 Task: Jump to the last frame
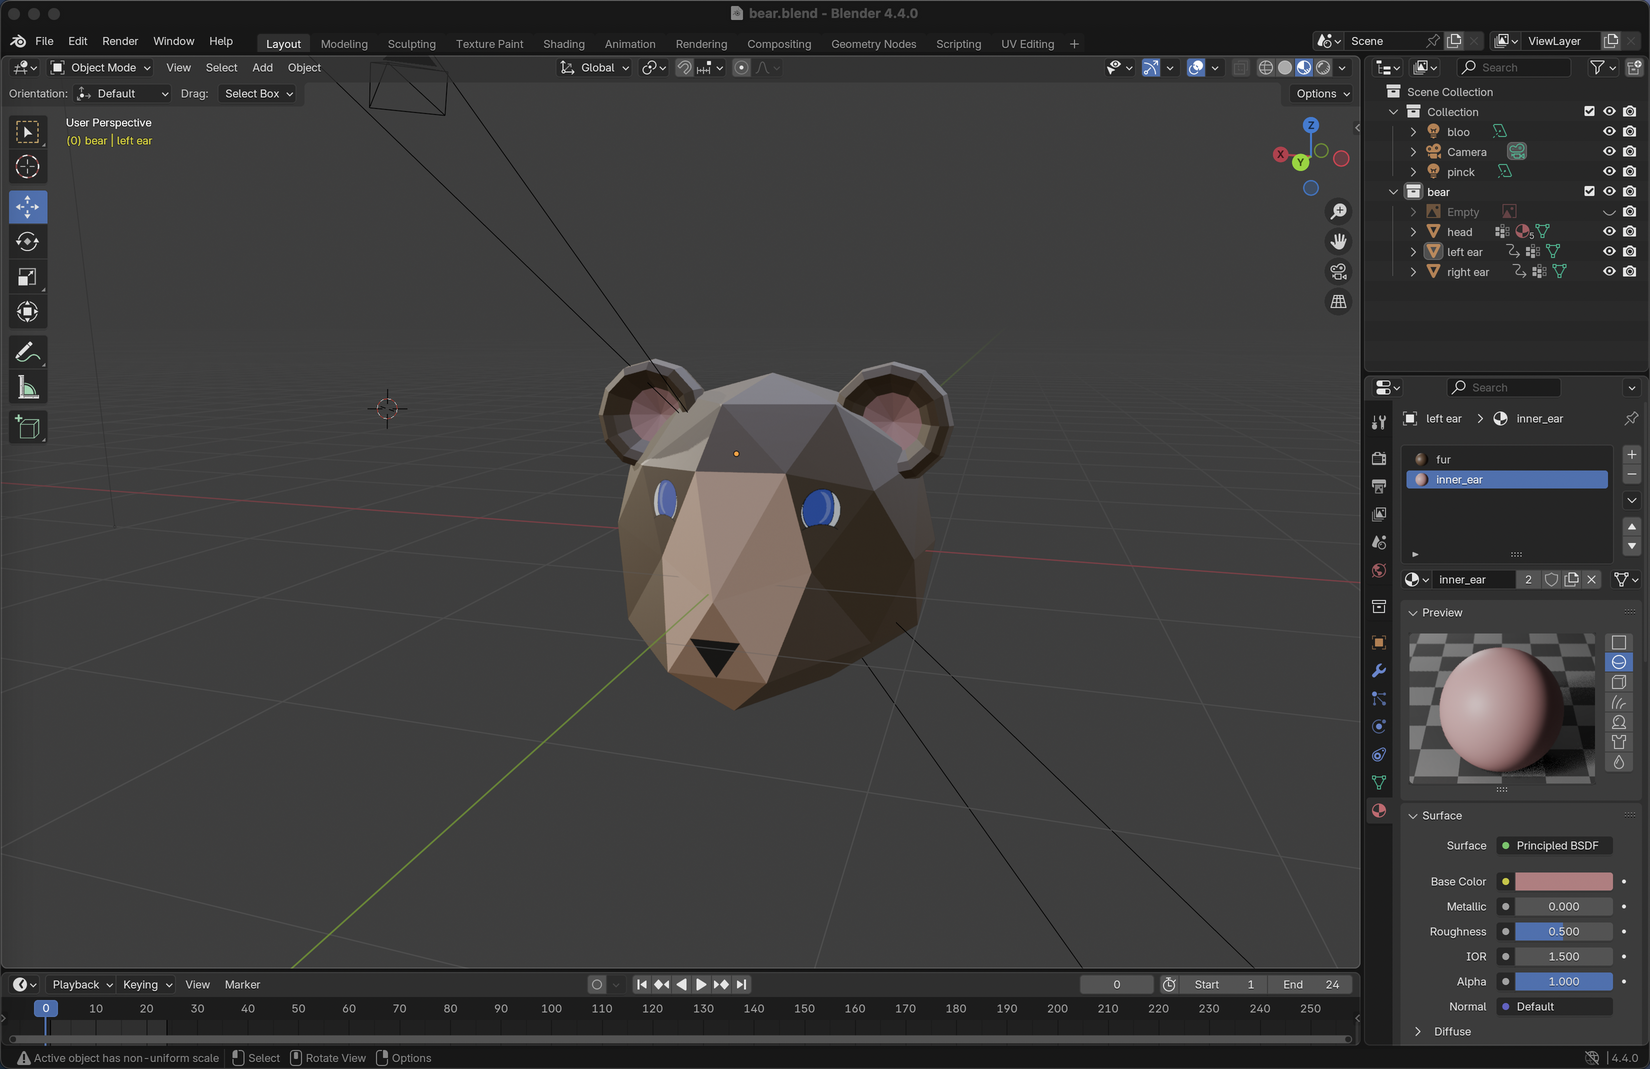(x=741, y=985)
